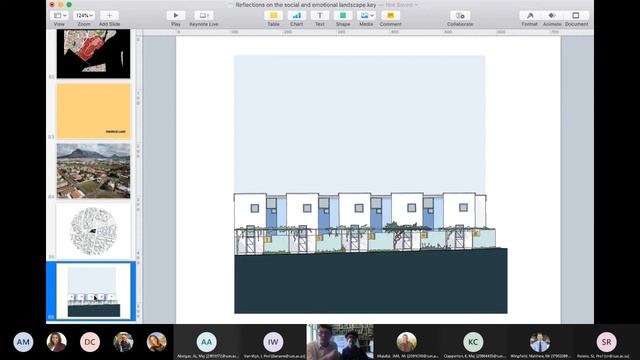Insert a text box
The width and height of the screenshot is (640, 360).
point(320,16)
